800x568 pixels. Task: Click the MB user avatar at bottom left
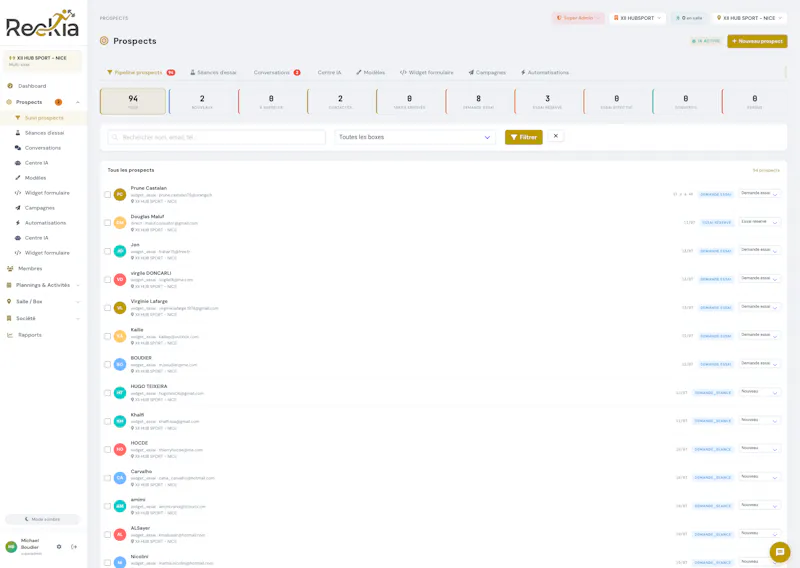point(11,547)
